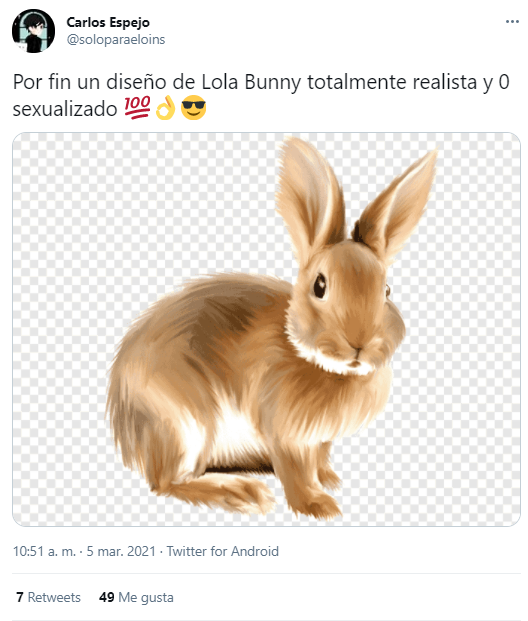The image size is (528, 621).
Task: Click the rabbit's tall left ear
Action: click(x=311, y=194)
